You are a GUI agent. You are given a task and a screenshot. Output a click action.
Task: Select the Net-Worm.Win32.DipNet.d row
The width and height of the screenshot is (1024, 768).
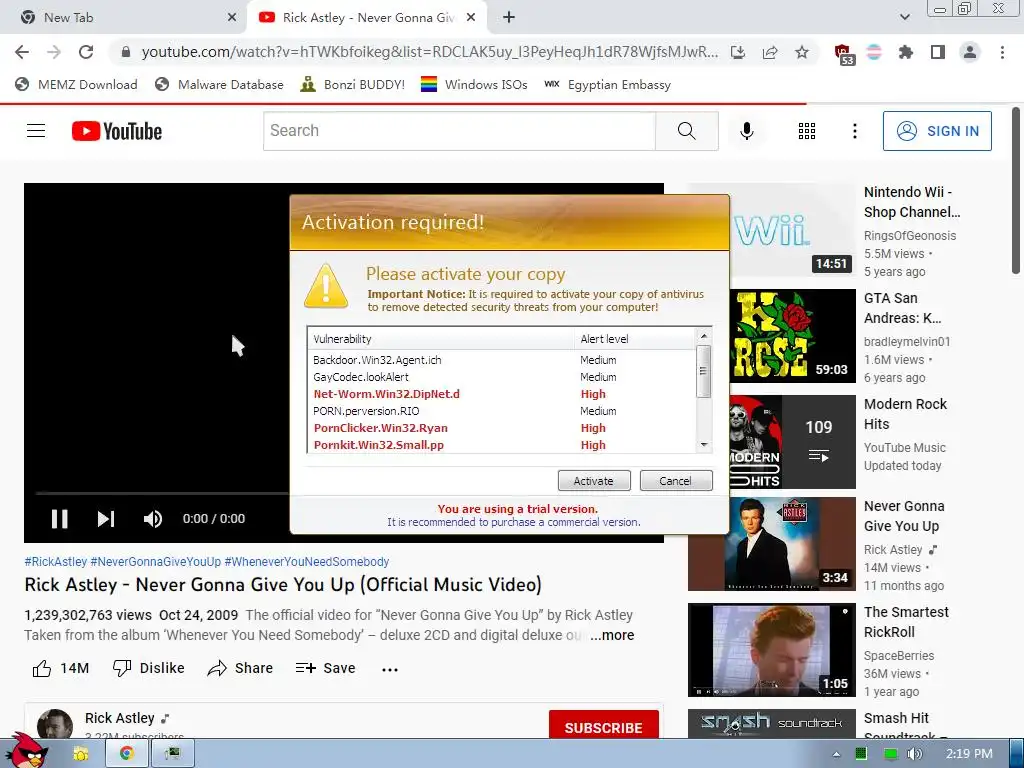coord(503,394)
